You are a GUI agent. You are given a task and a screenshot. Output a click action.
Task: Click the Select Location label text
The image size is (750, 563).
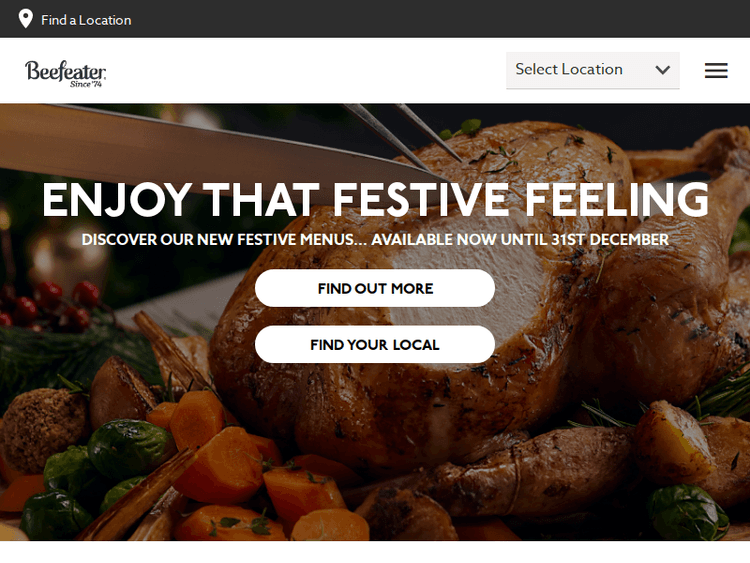(x=569, y=69)
